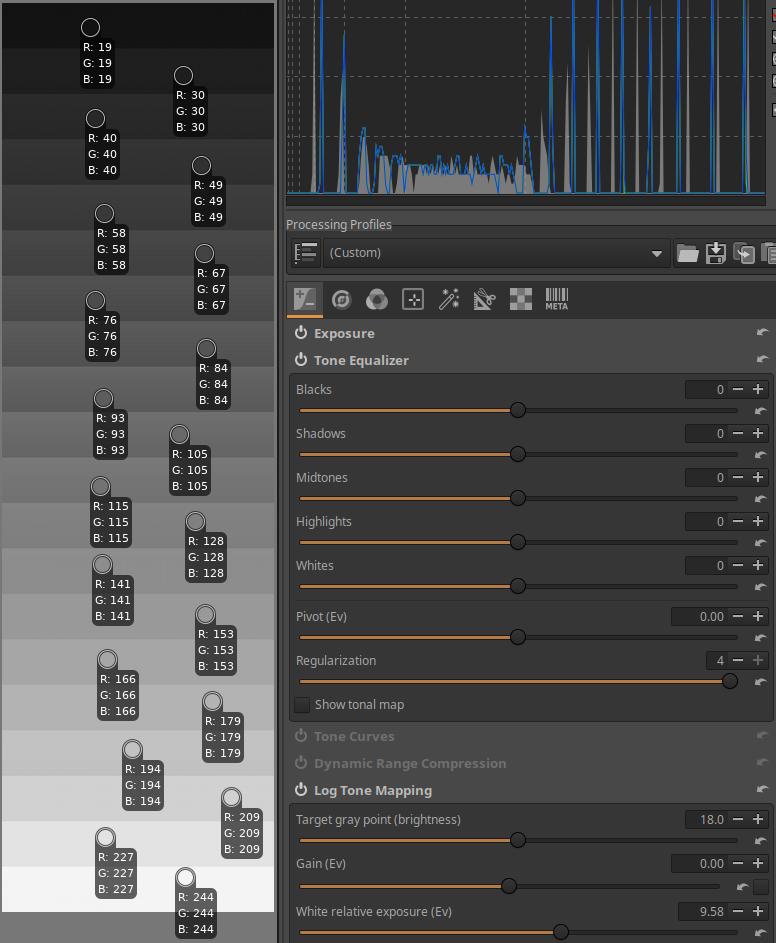Switch to the Color tab icon
This screenshot has height=943, width=776.
point(377,299)
